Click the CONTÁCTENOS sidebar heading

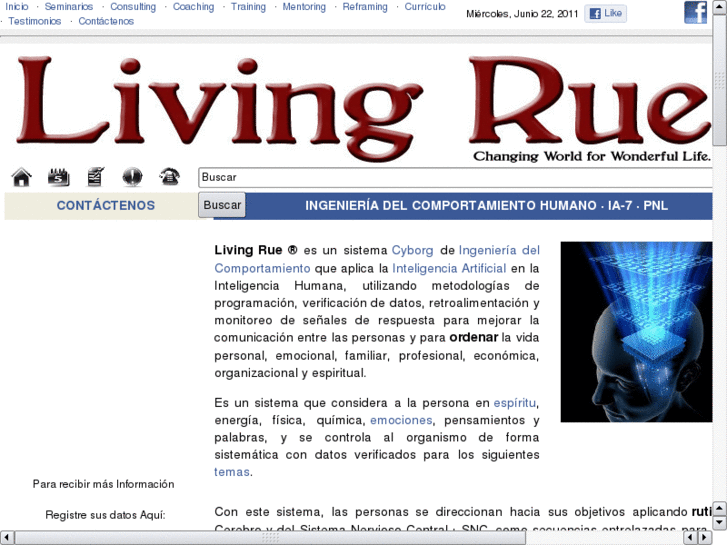pyautogui.click(x=106, y=205)
